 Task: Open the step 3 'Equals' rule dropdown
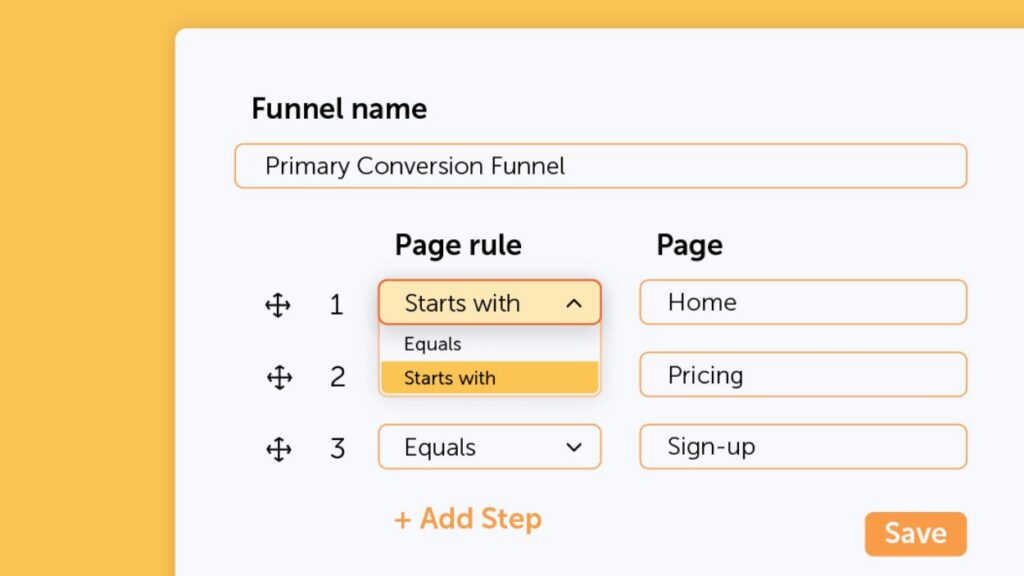[x=489, y=447]
